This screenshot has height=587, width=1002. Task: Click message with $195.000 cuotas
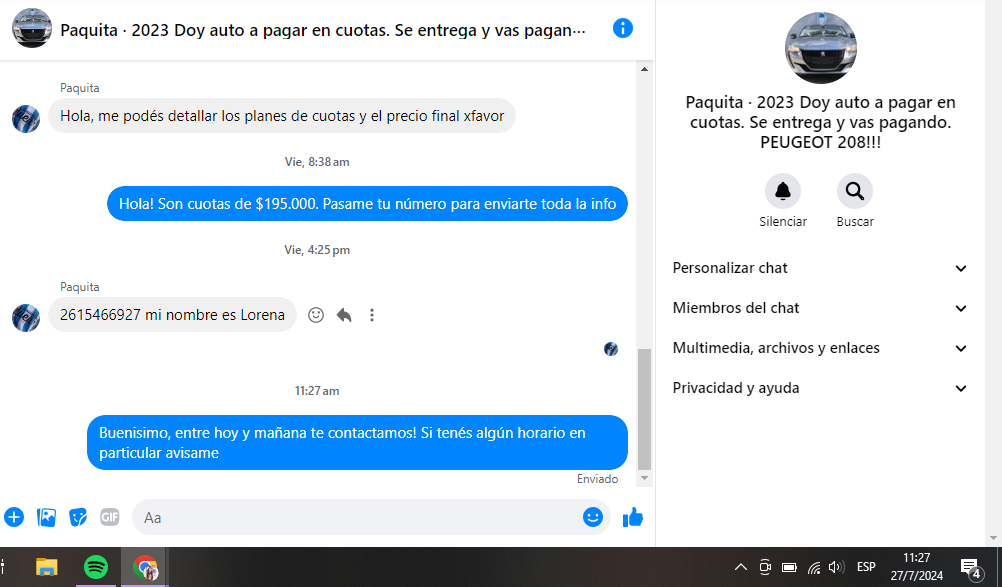click(x=367, y=204)
